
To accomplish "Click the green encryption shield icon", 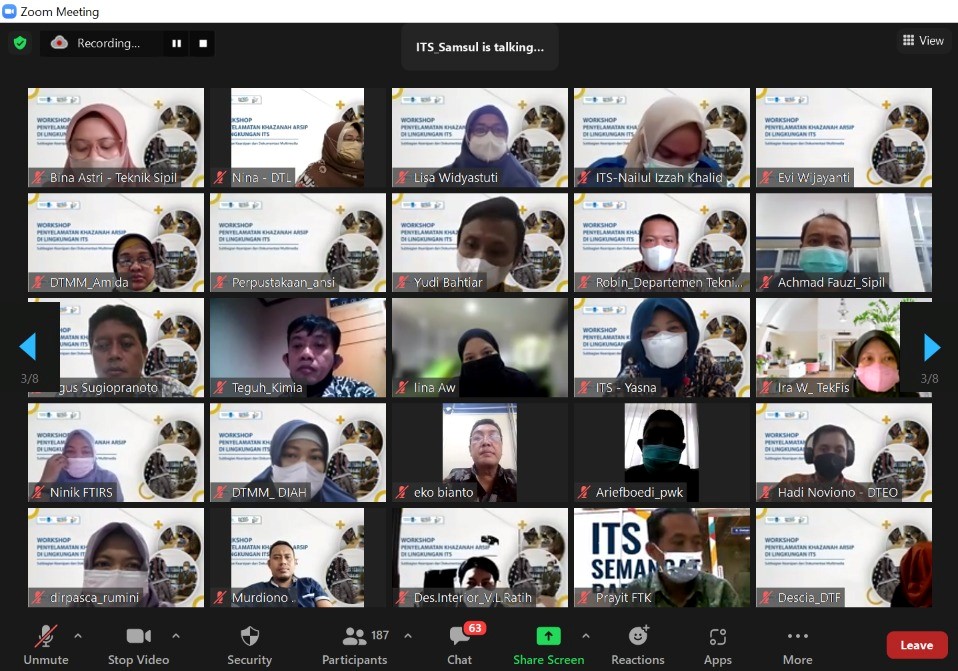I will click(x=20, y=43).
